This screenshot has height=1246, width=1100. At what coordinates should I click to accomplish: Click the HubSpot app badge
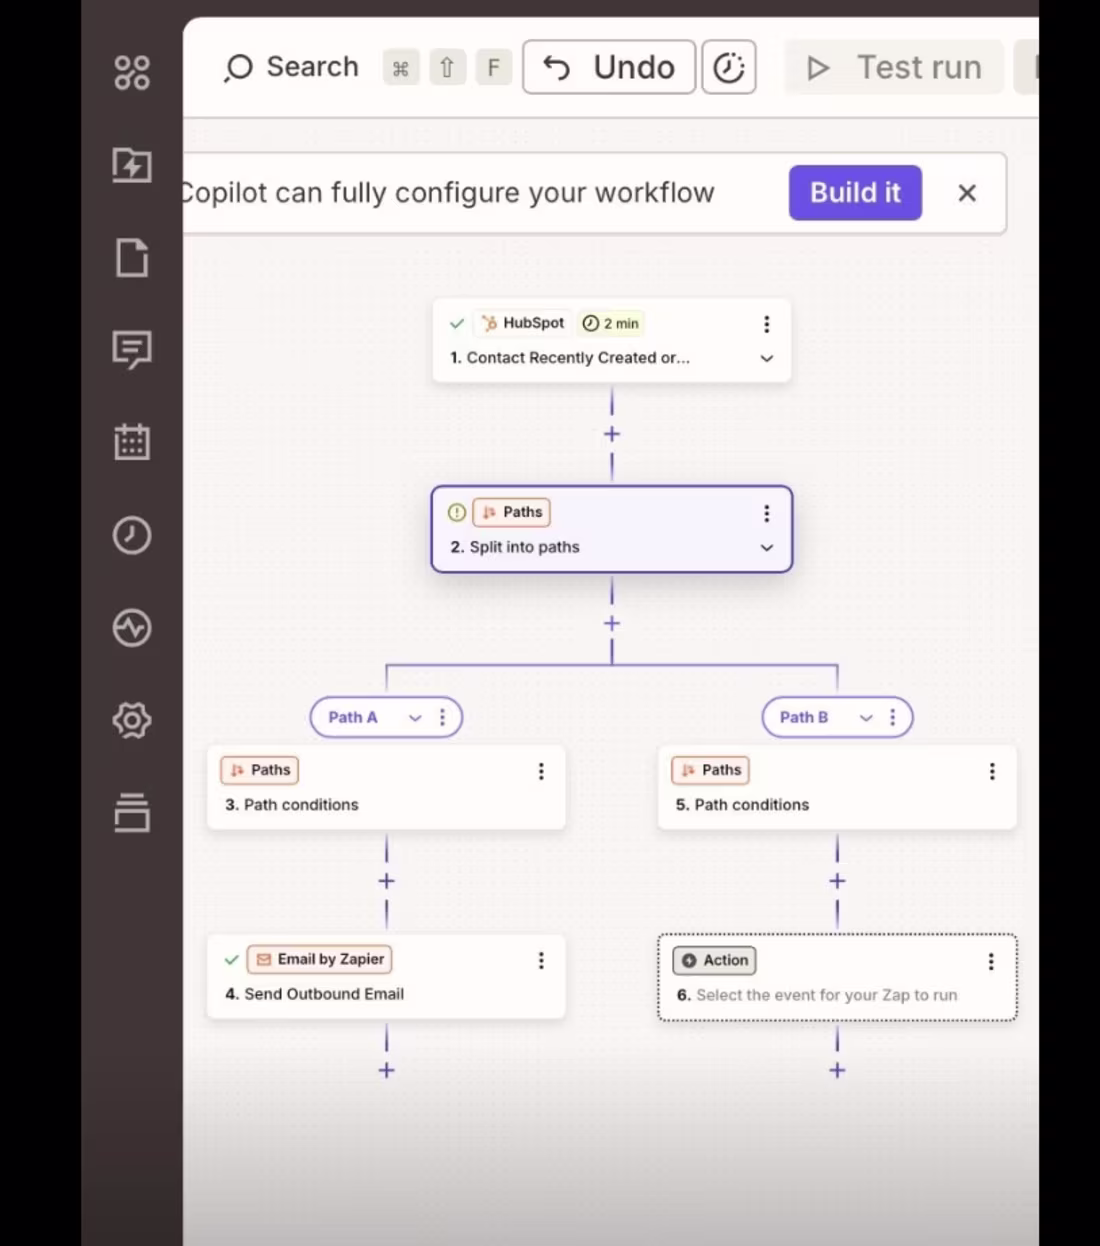(x=522, y=323)
